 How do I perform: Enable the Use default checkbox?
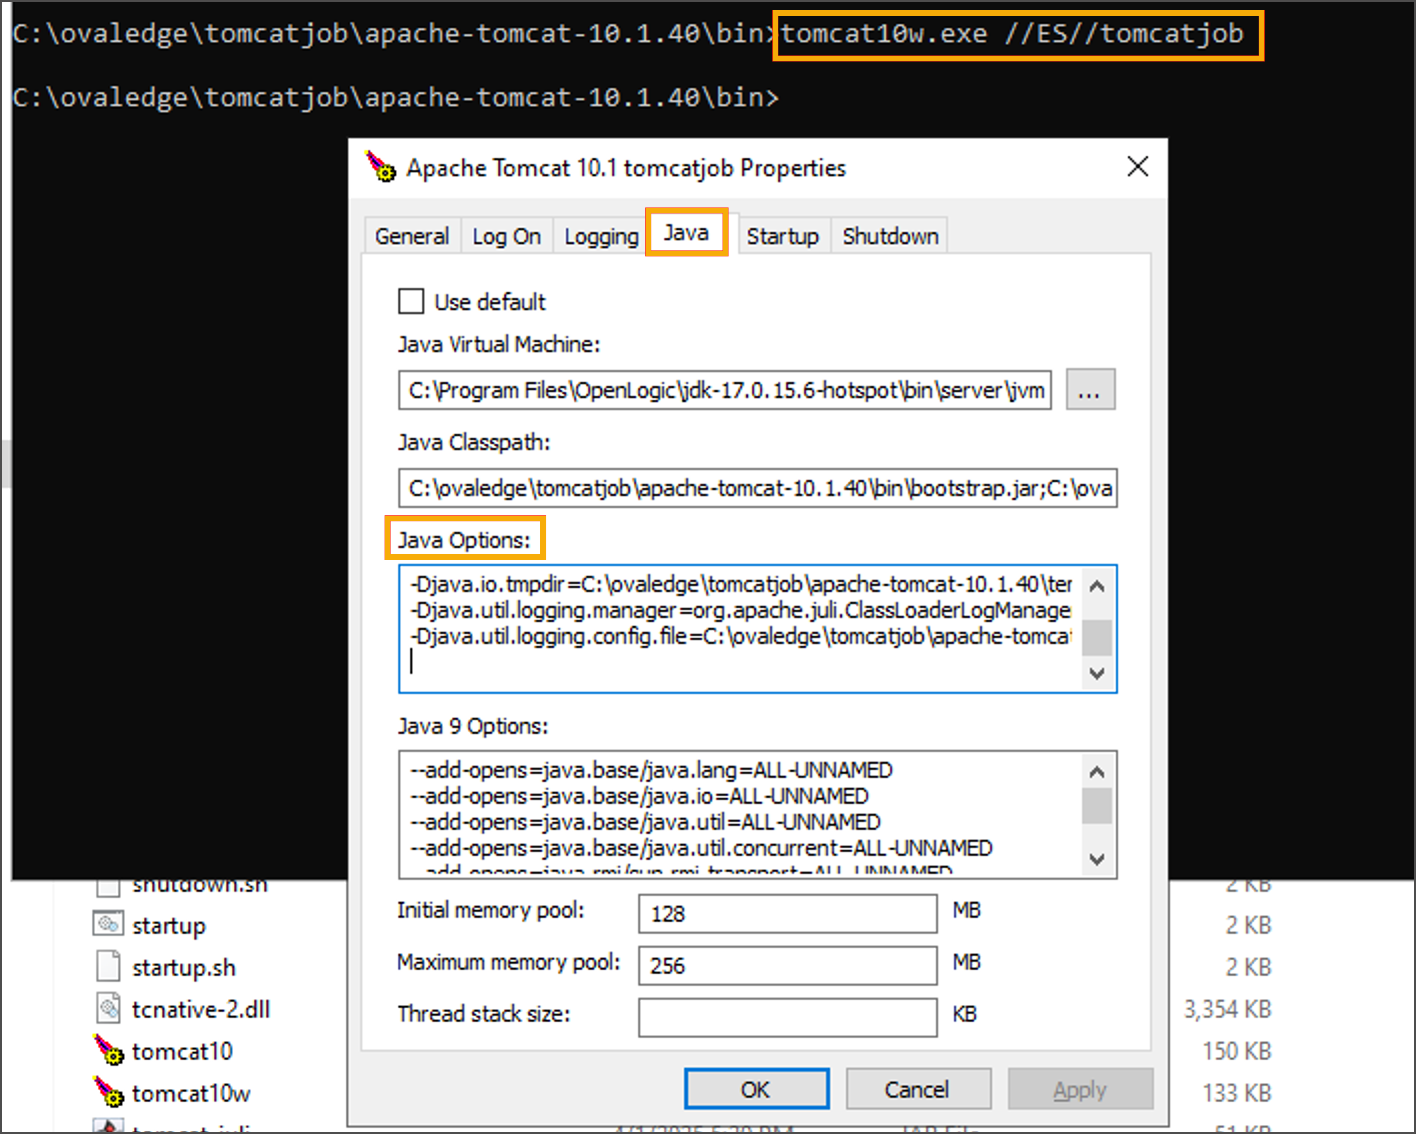411,301
